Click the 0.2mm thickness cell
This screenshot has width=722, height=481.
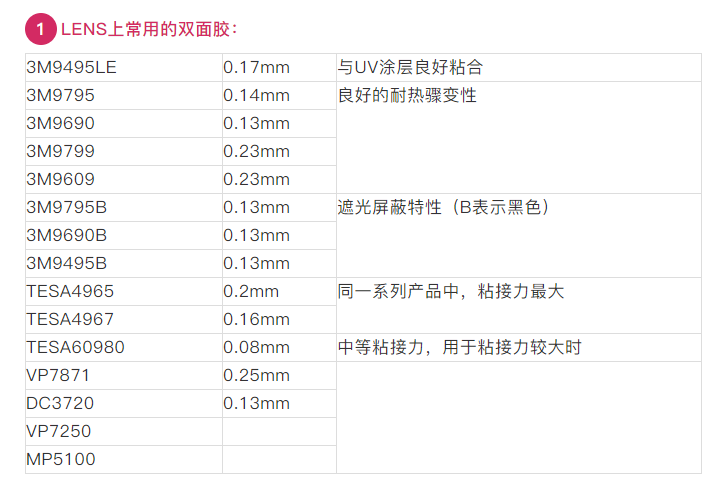[279, 291]
